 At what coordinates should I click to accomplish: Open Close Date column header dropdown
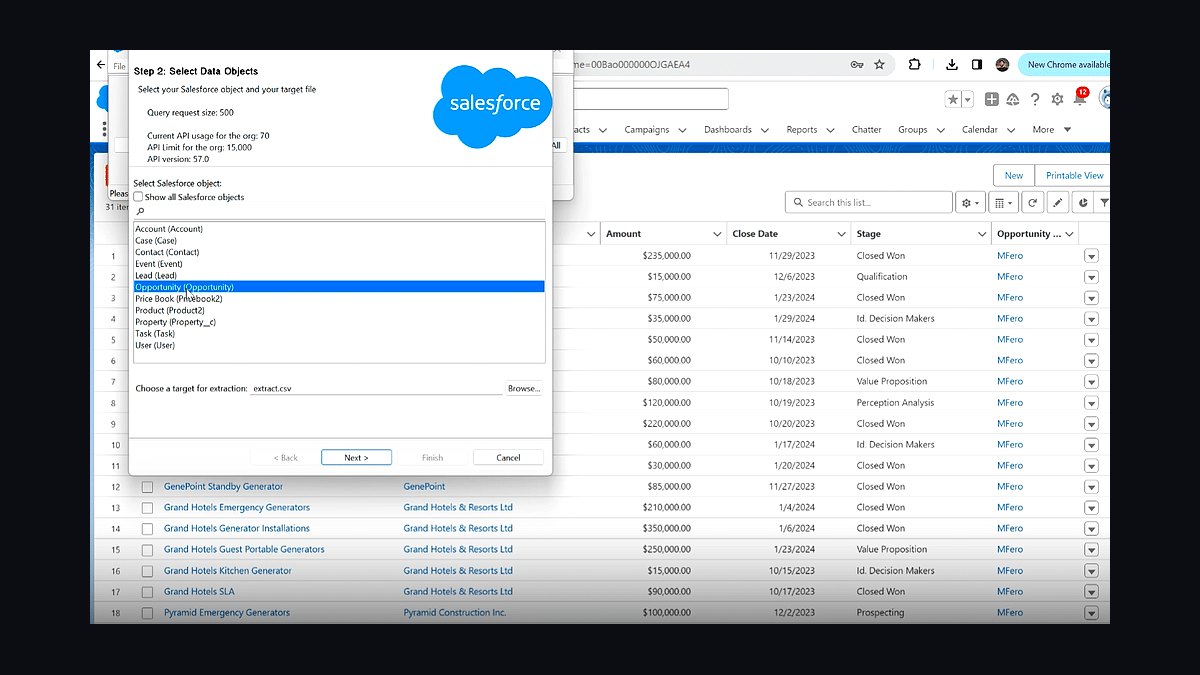click(x=843, y=234)
